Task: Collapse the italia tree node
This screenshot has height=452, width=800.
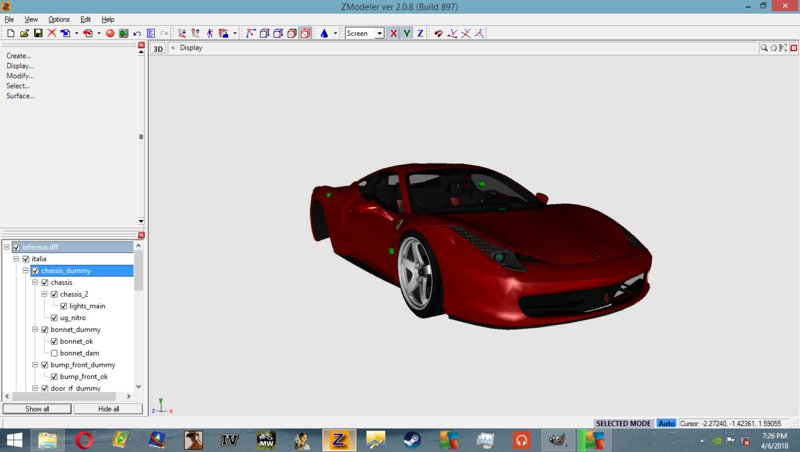Action: point(16,259)
